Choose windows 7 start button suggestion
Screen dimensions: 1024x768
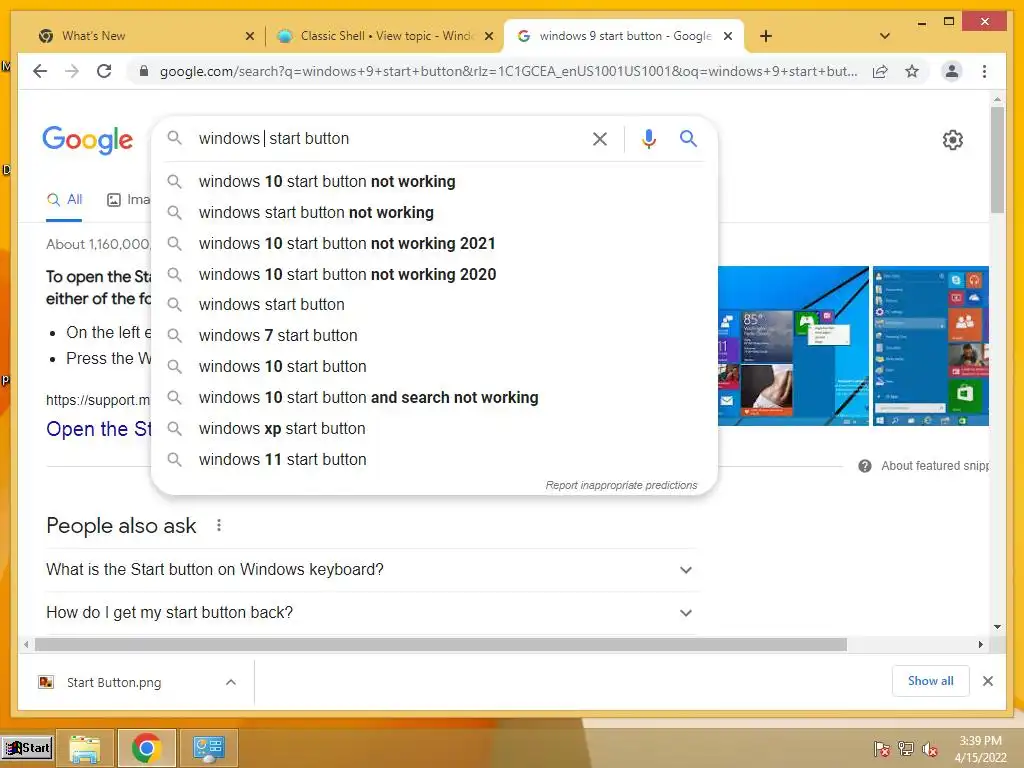pos(434,336)
